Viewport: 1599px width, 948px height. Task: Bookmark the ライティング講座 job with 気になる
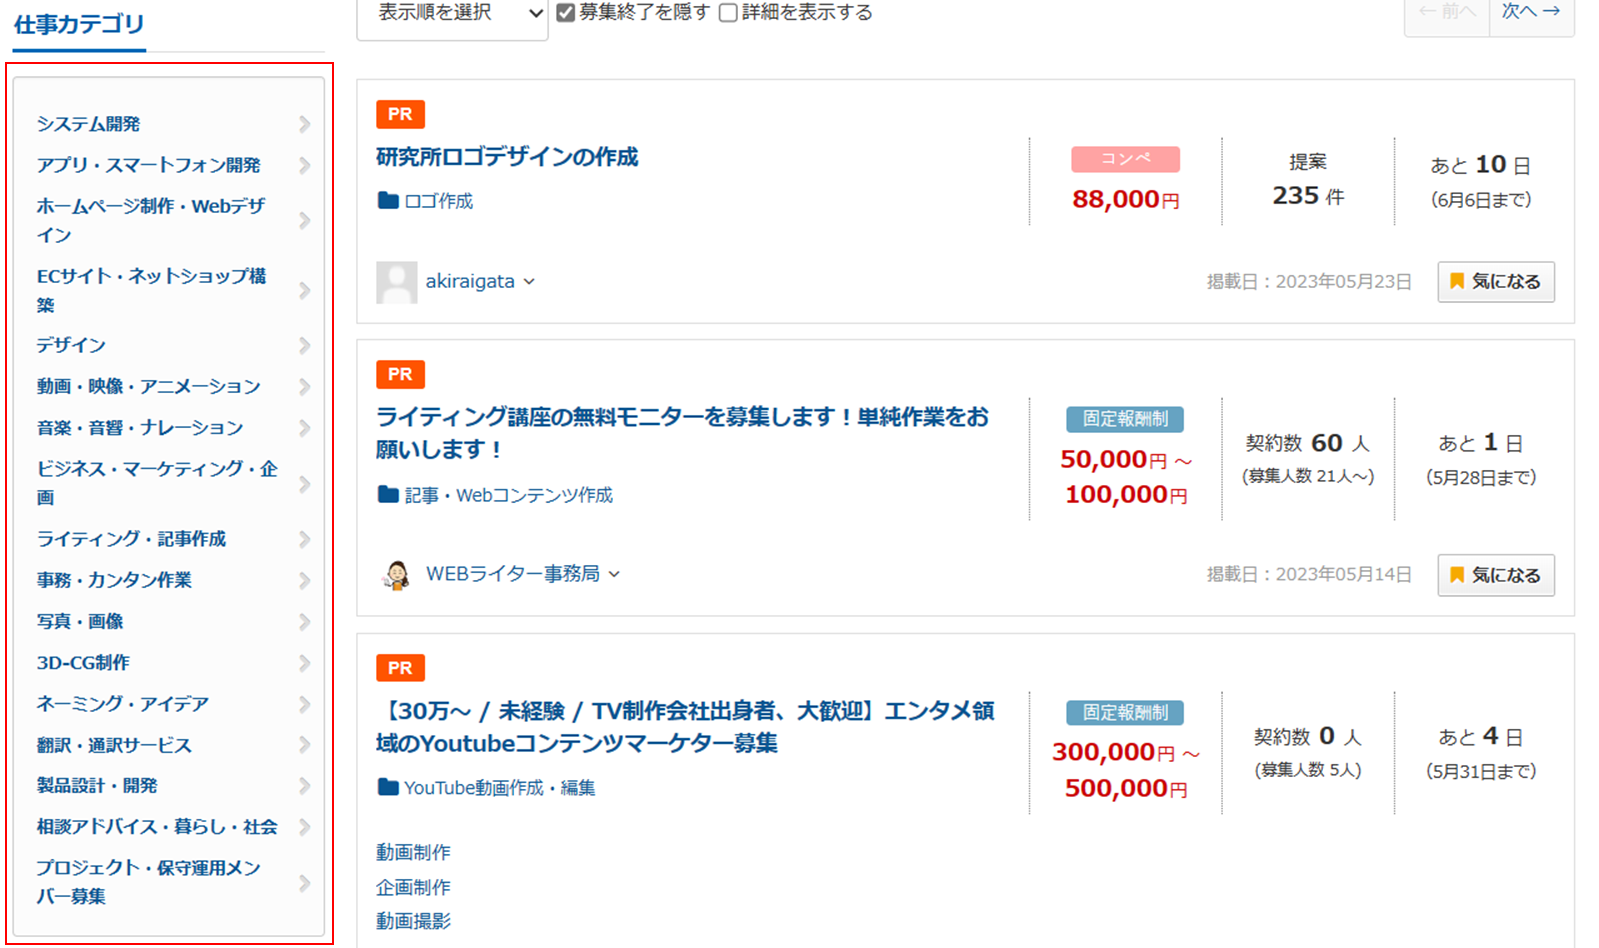coord(1495,575)
